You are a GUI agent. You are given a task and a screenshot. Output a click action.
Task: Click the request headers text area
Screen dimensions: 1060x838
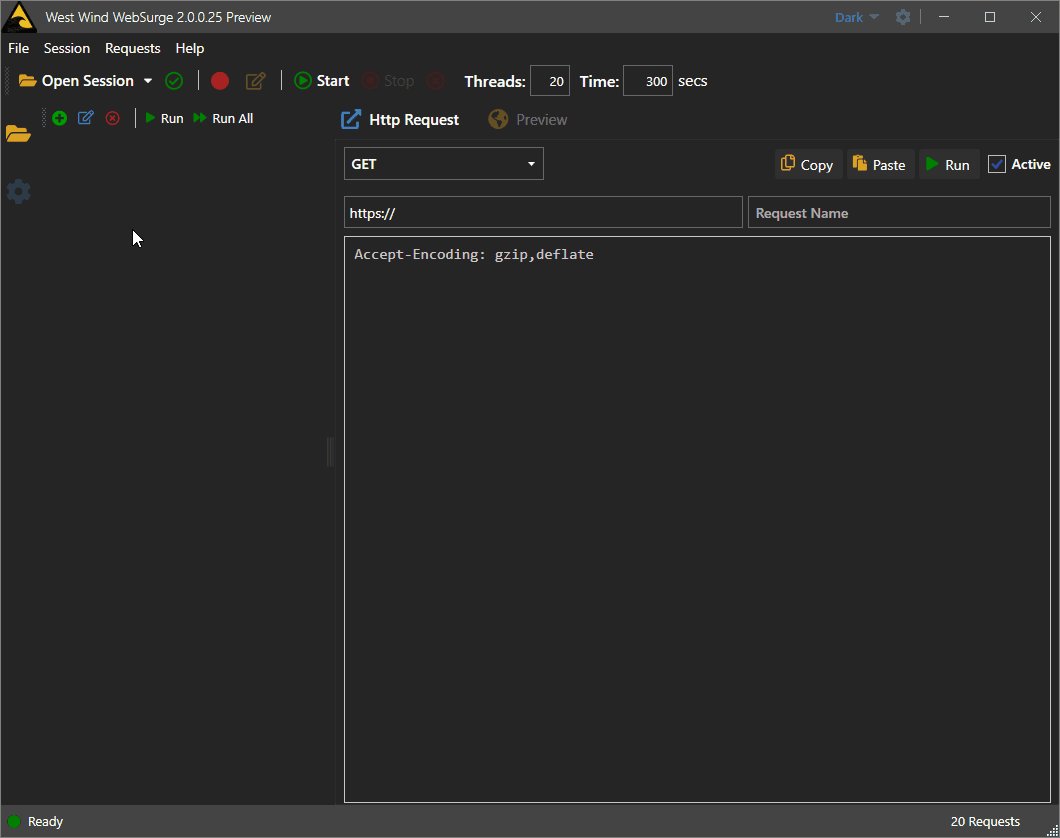pyautogui.click(x=697, y=519)
